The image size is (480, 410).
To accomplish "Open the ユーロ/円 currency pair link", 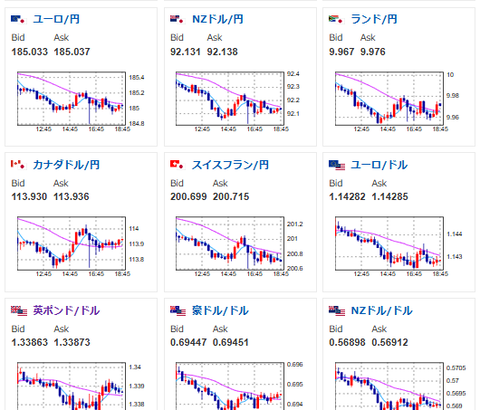I will pos(56,19).
